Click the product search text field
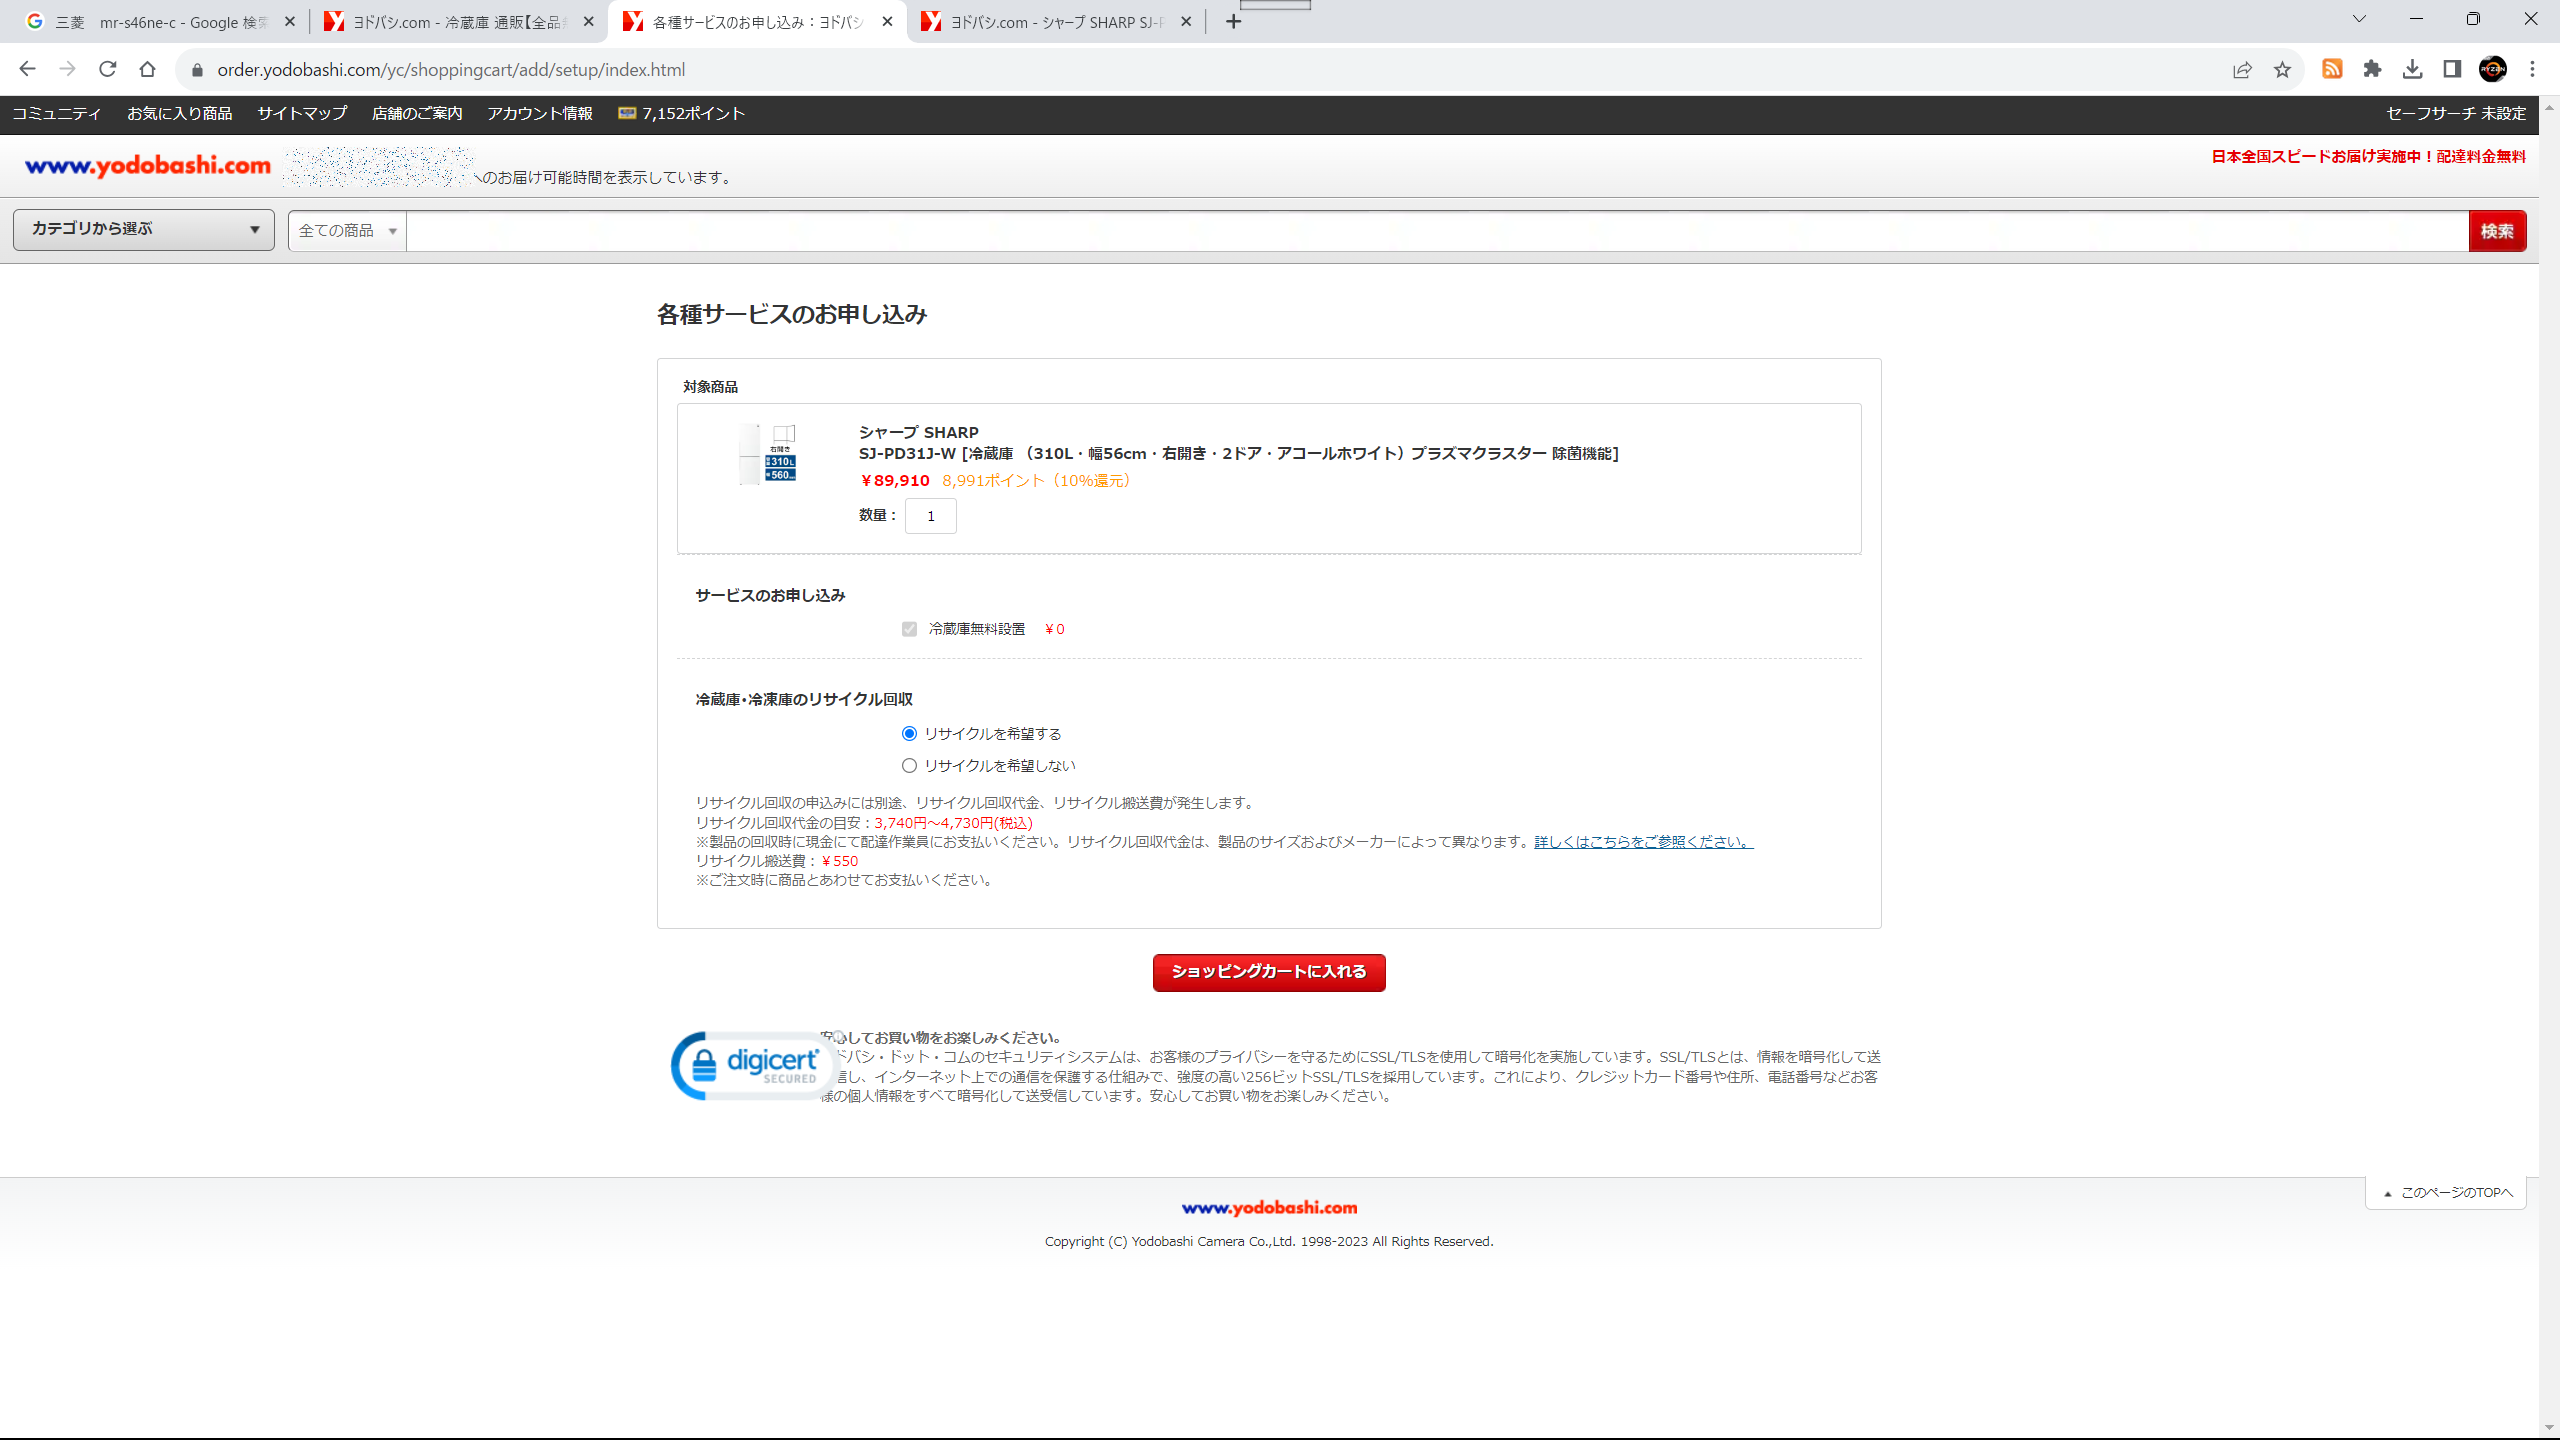 click(x=1437, y=231)
